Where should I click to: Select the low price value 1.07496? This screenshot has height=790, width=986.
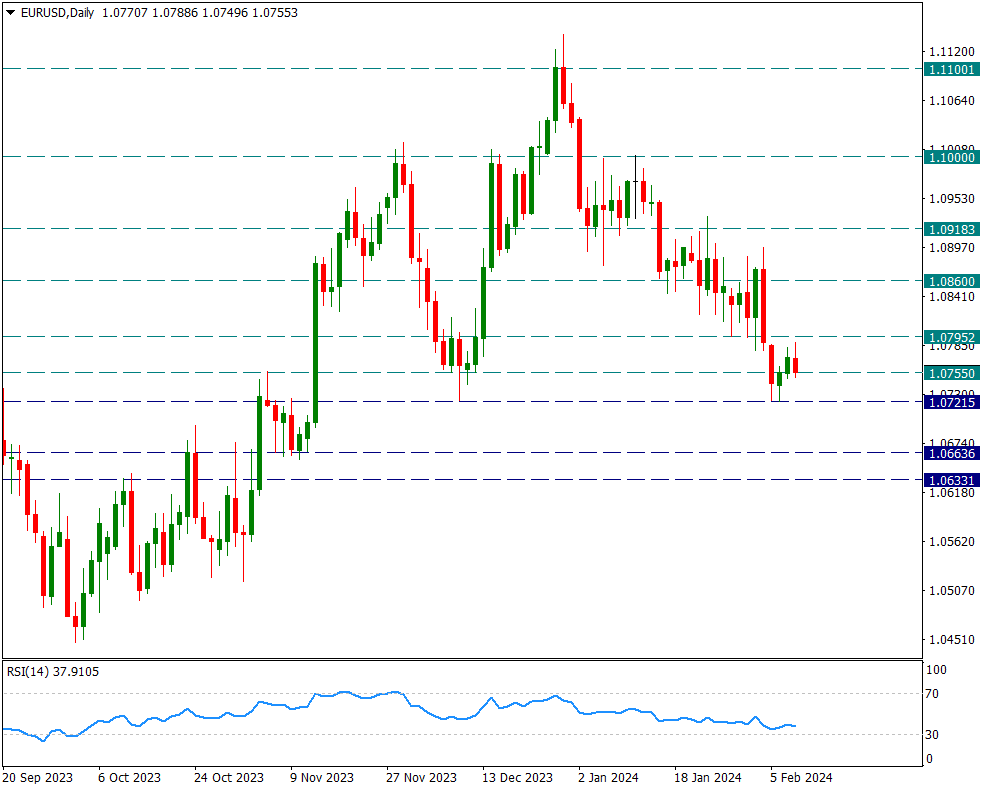click(x=224, y=13)
